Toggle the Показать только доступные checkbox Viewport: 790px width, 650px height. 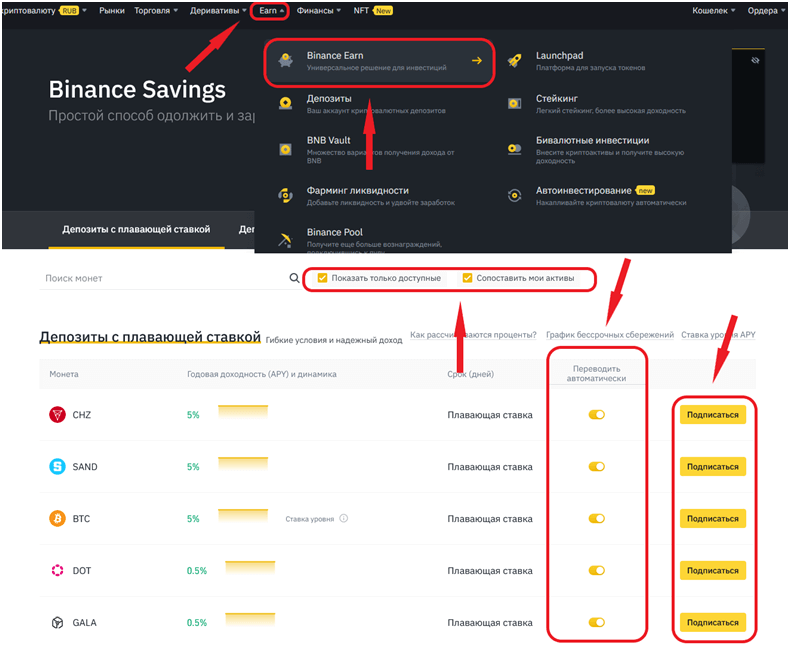[x=322, y=278]
